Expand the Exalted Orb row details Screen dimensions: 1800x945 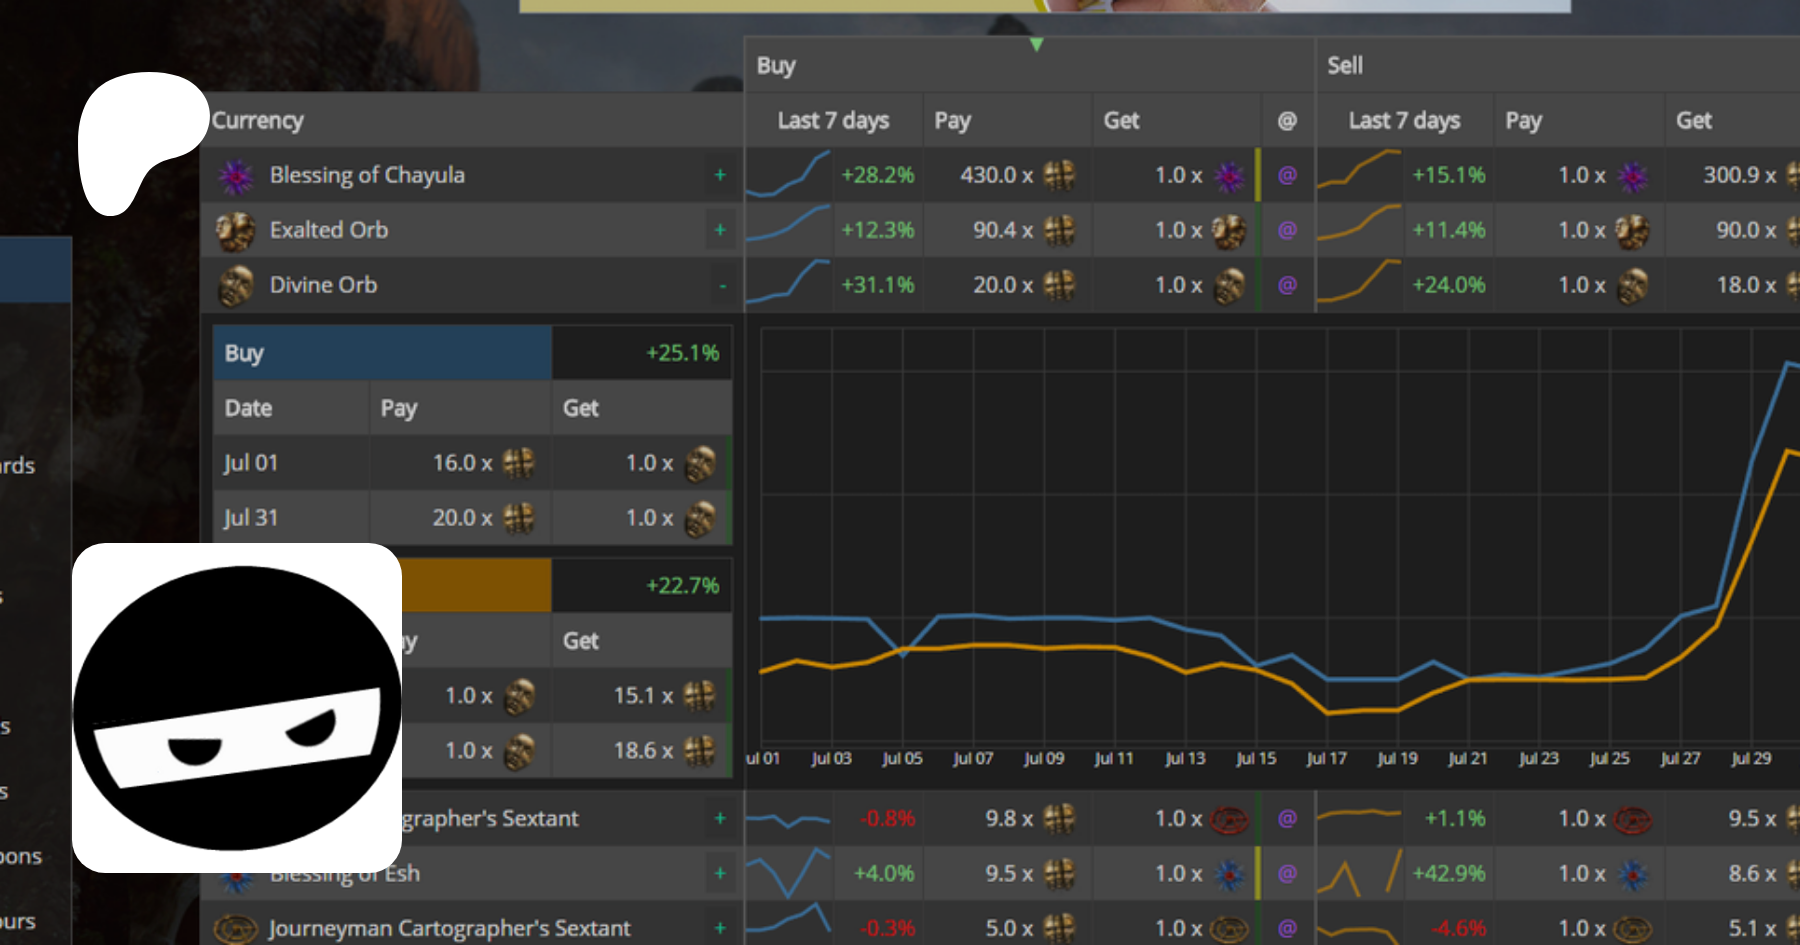[720, 231]
